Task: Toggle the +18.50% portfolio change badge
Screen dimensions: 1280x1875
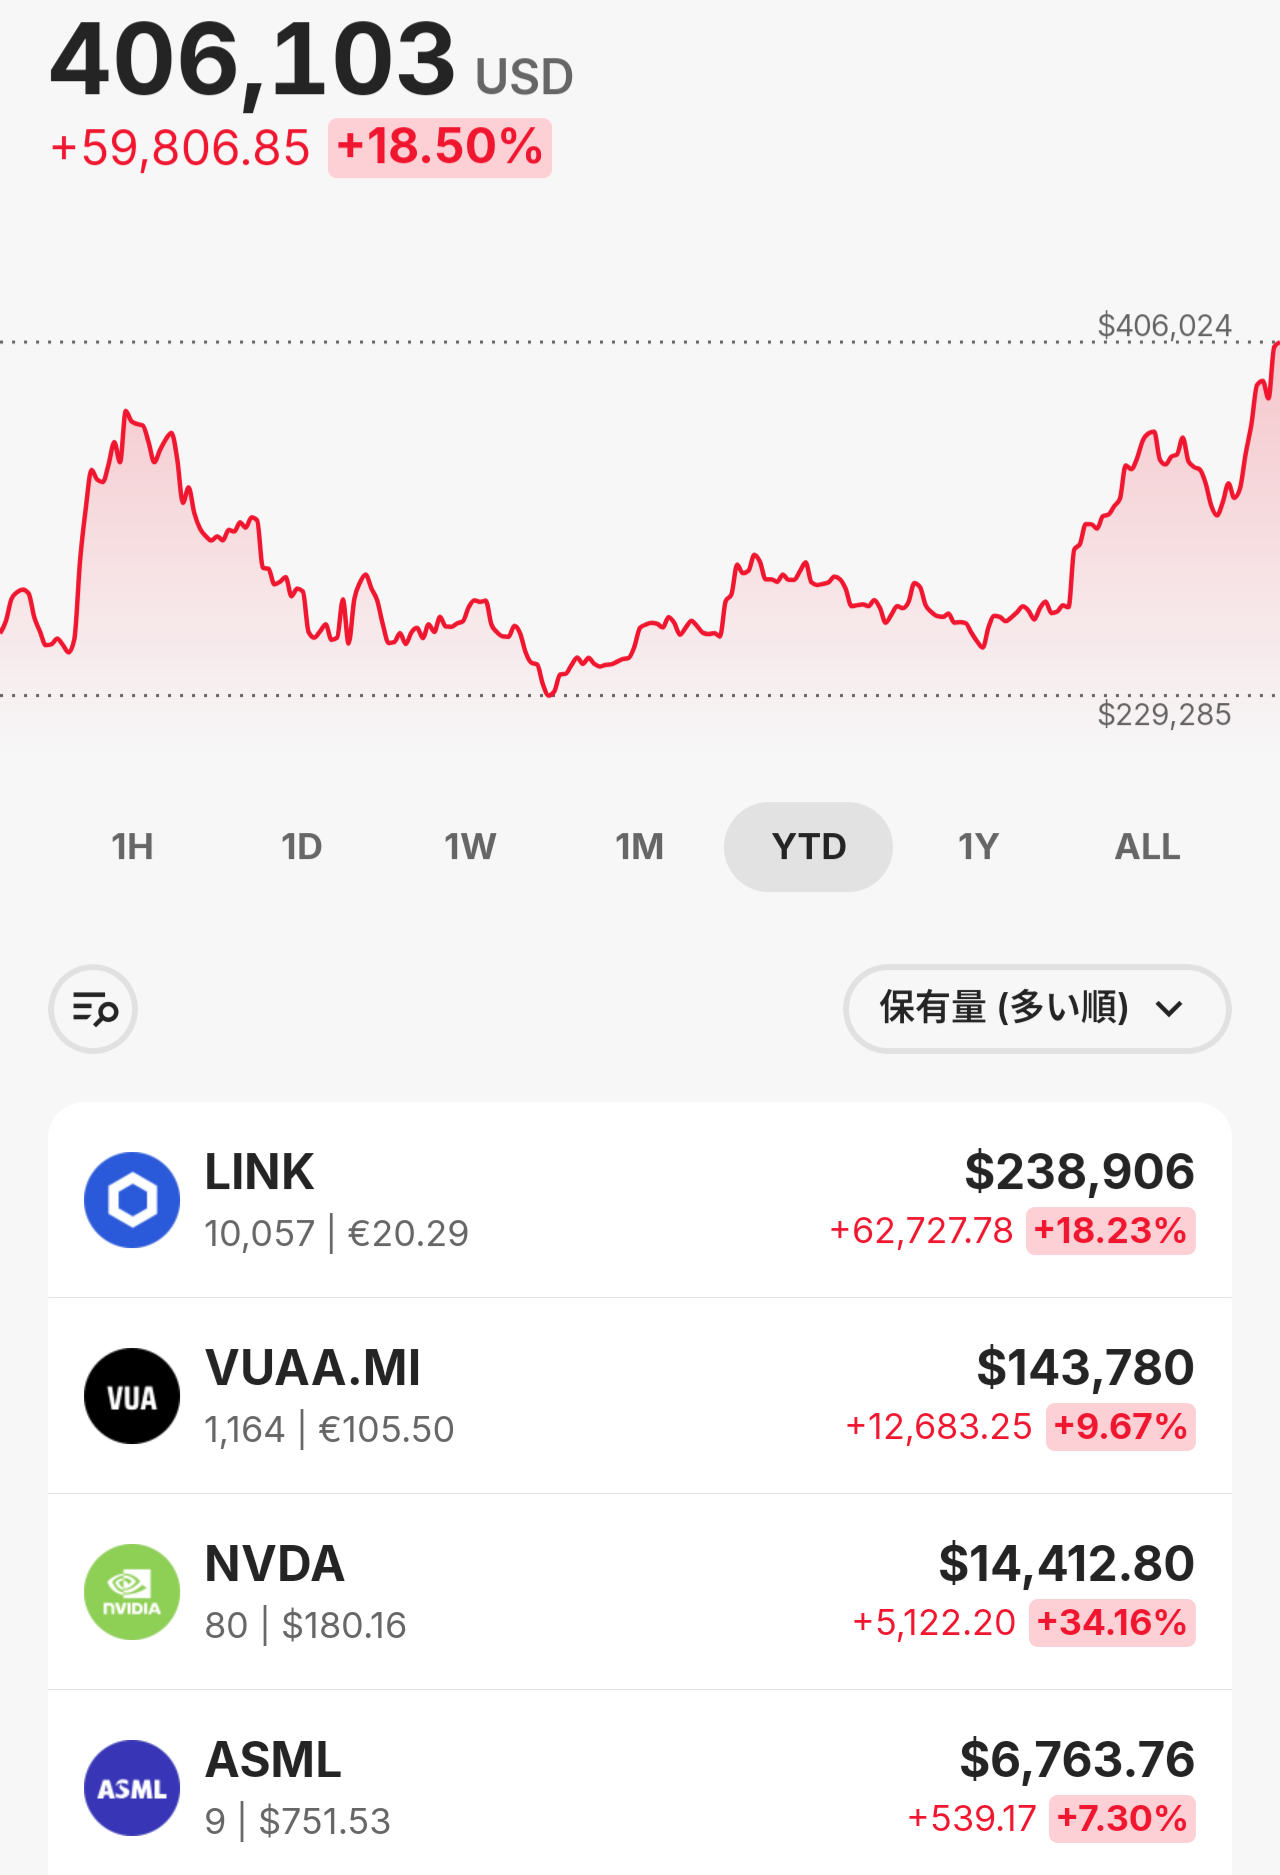Action: click(x=440, y=148)
